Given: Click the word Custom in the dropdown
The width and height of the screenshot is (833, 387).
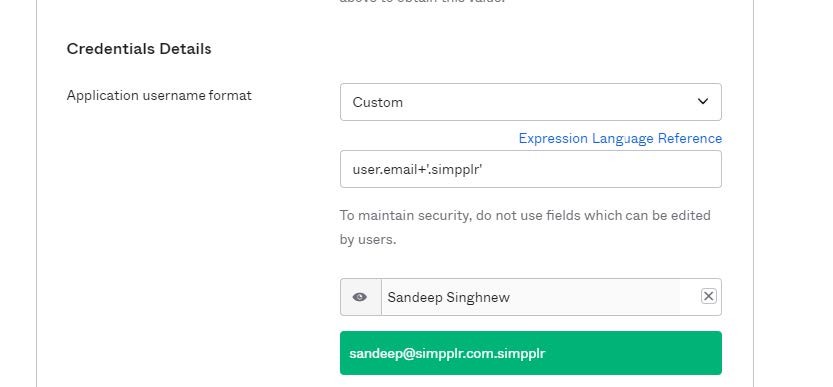Looking at the screenshot, I should (x=377, y=102).
